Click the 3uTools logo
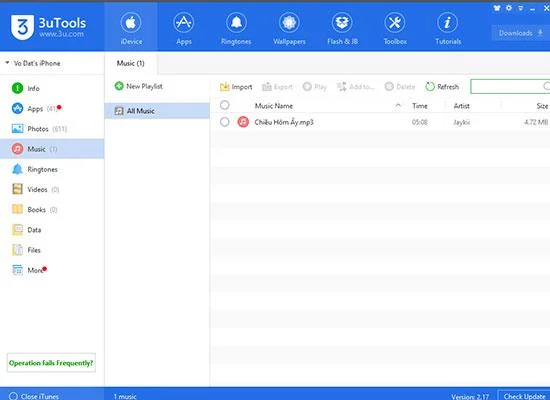The width and height of the screenshot is (550, 400). click(48, 27)
